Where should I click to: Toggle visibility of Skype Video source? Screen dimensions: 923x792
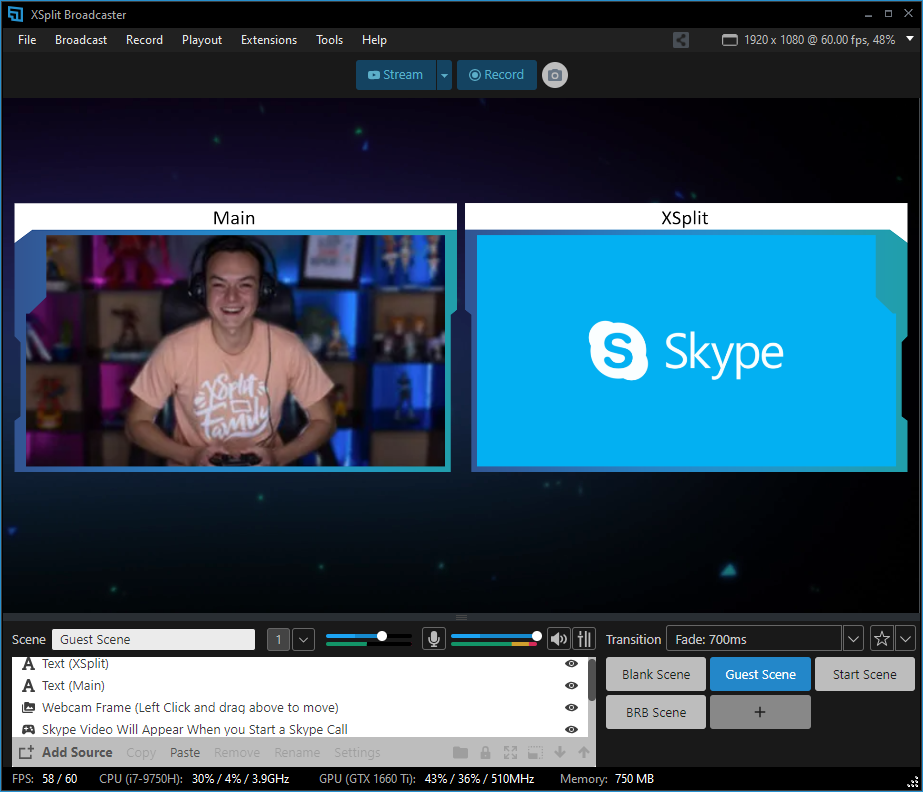(x=571, y=729)
